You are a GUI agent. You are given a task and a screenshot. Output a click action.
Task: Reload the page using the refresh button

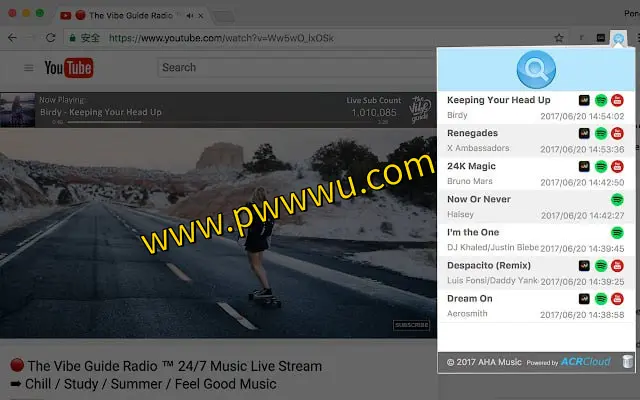51,38
